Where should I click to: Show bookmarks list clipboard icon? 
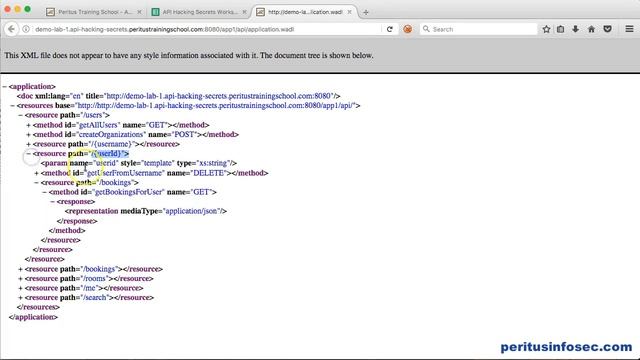tap(560, 29)
